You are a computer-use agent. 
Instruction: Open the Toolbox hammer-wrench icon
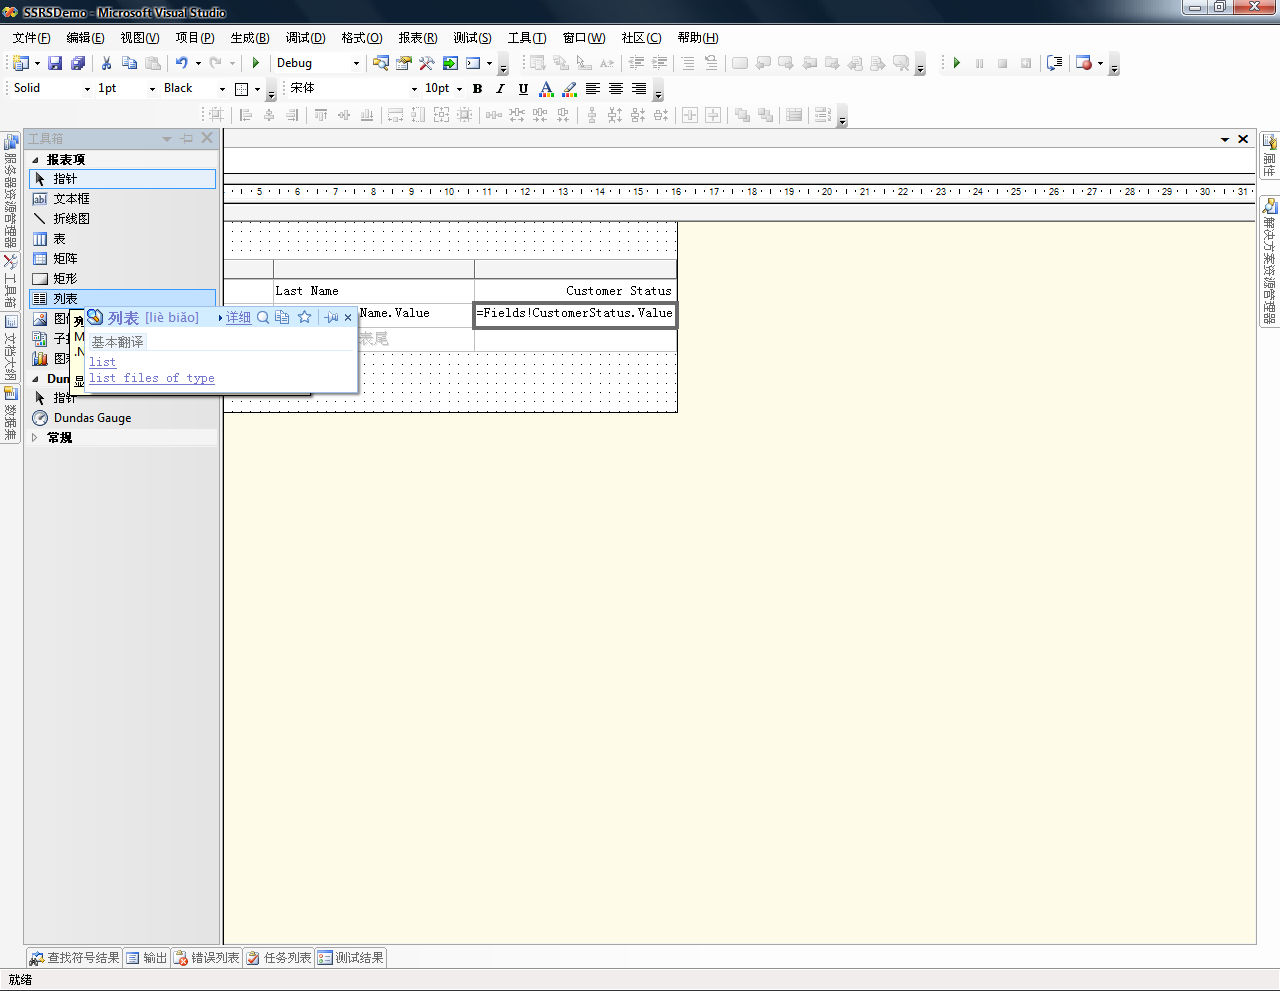click(x=427, y=63)
